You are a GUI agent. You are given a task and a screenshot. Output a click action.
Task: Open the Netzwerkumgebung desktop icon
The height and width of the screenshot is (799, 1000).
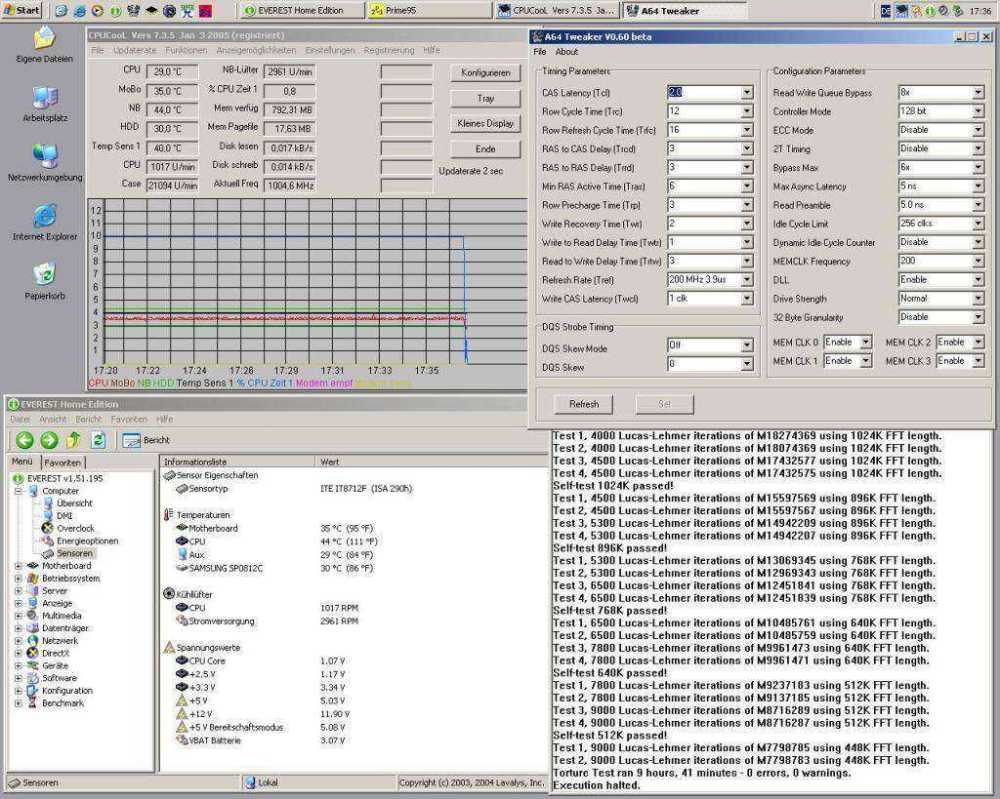(45, 163)
